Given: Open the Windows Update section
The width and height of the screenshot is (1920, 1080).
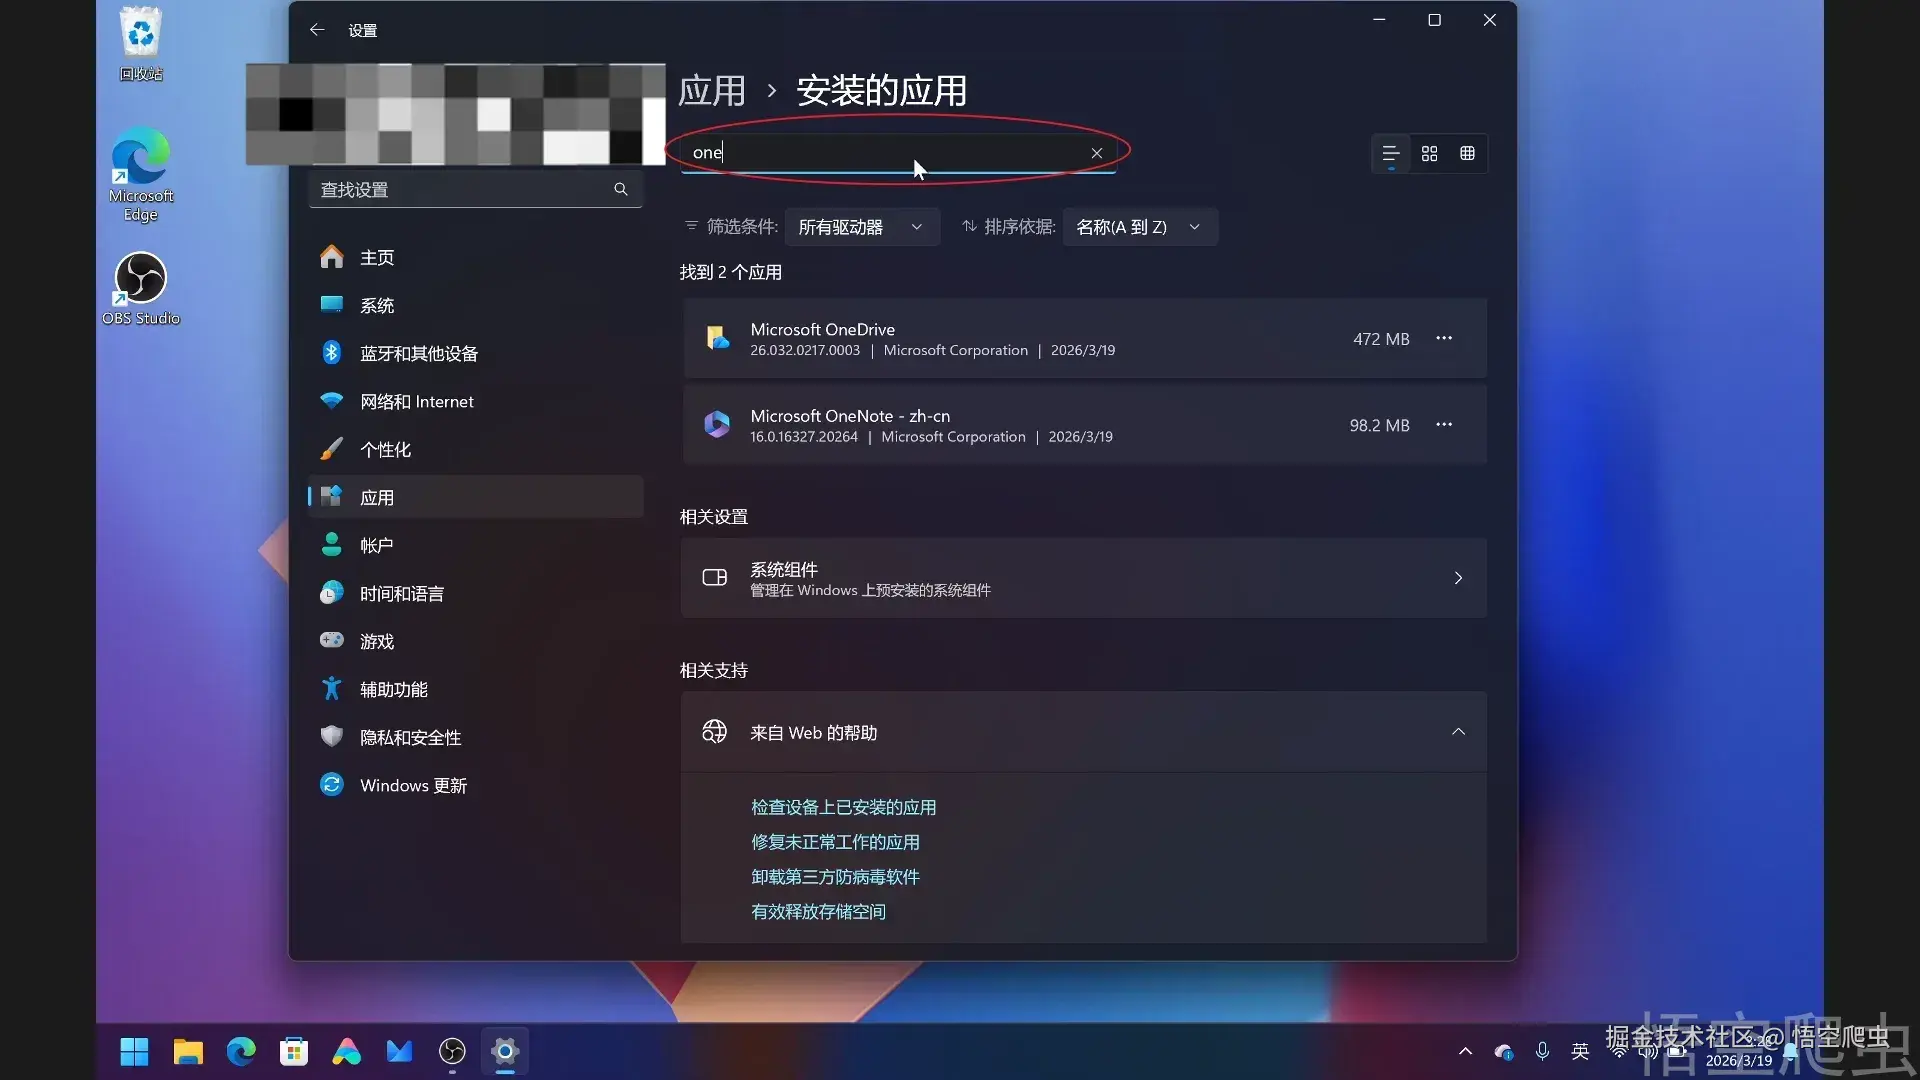Looking at the screenshot, I should [x=413, y=785].
